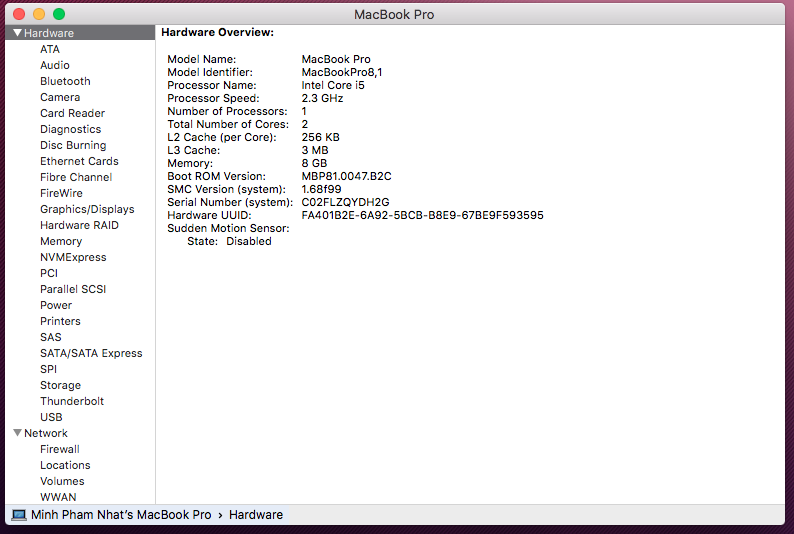Open the Parallel SCSI section

pos(73,289)
